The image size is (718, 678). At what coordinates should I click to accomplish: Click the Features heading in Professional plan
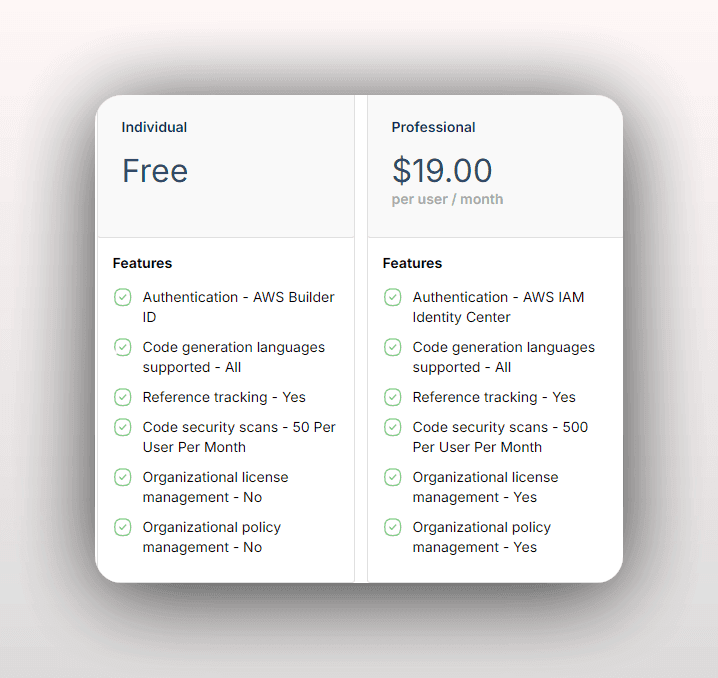[412, 263]
